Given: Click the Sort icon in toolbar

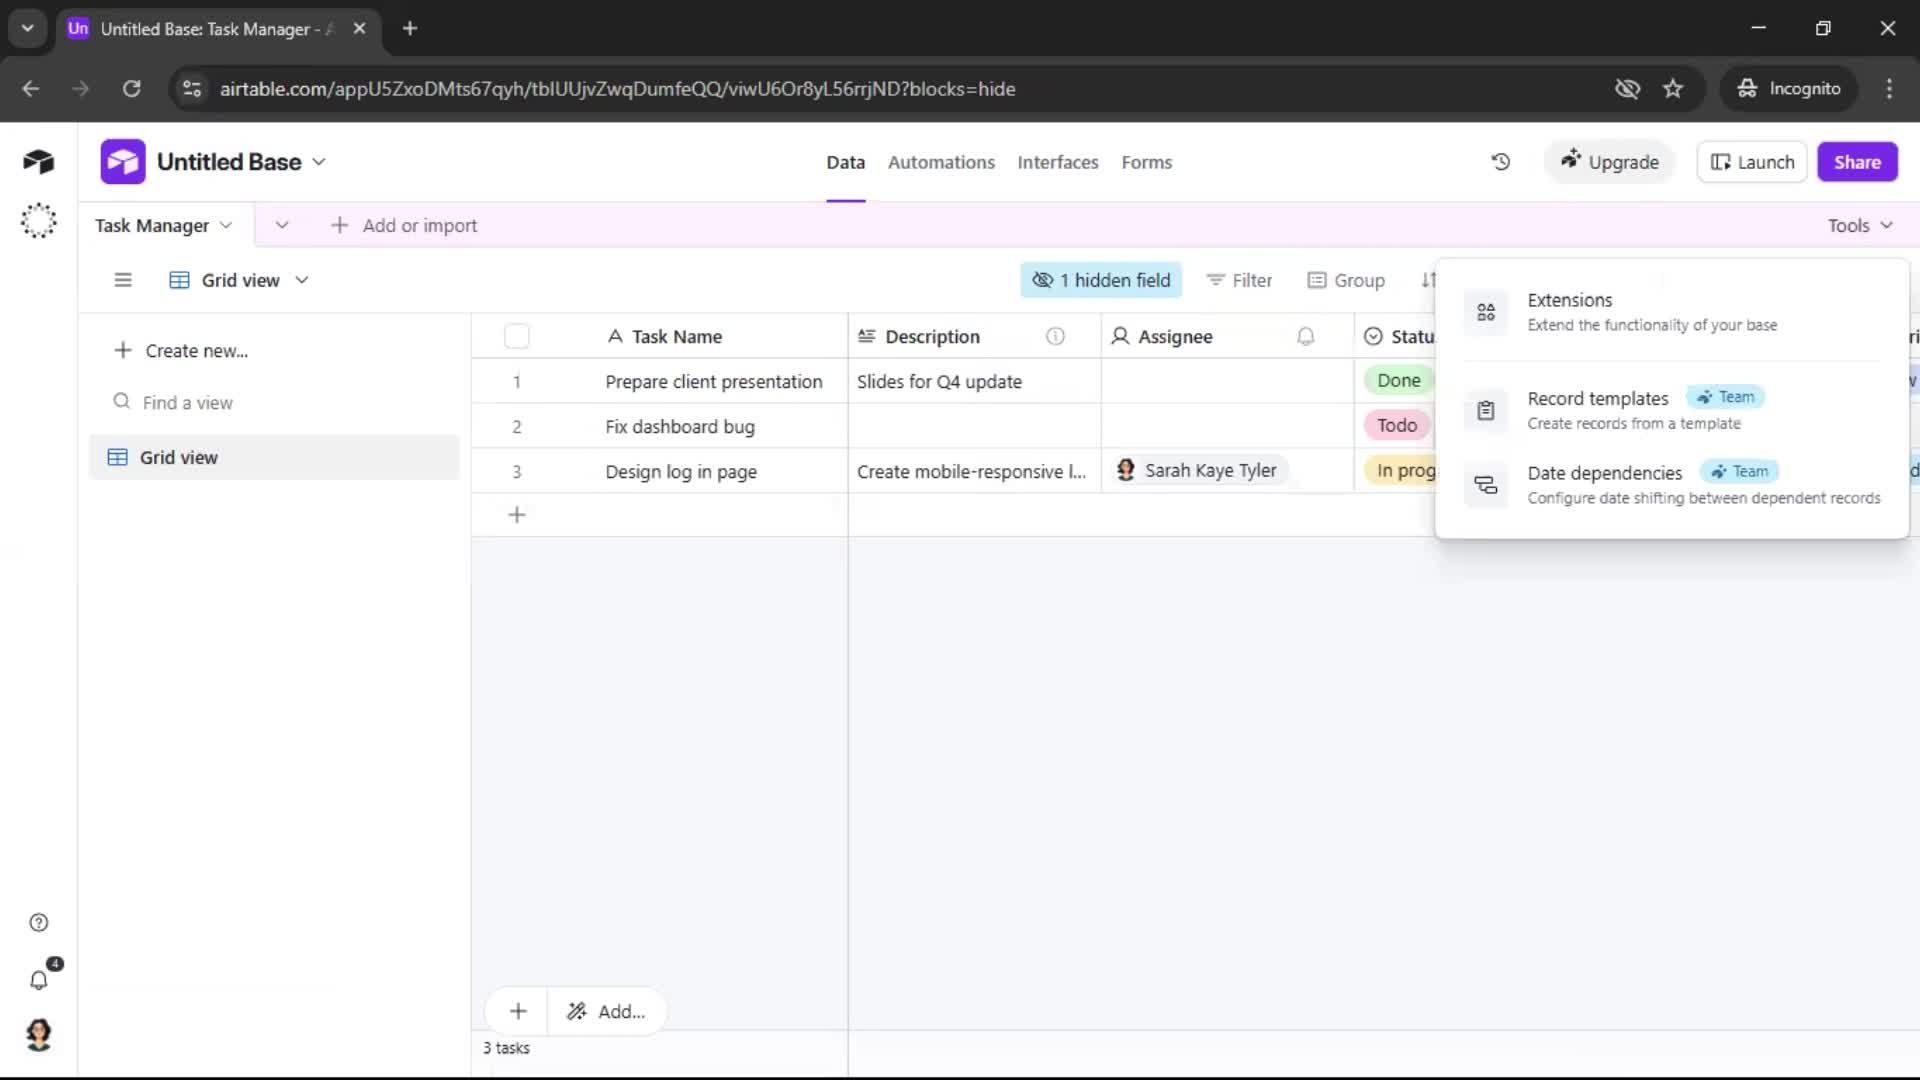Looking at the screenshot, I should point(1428,280).
